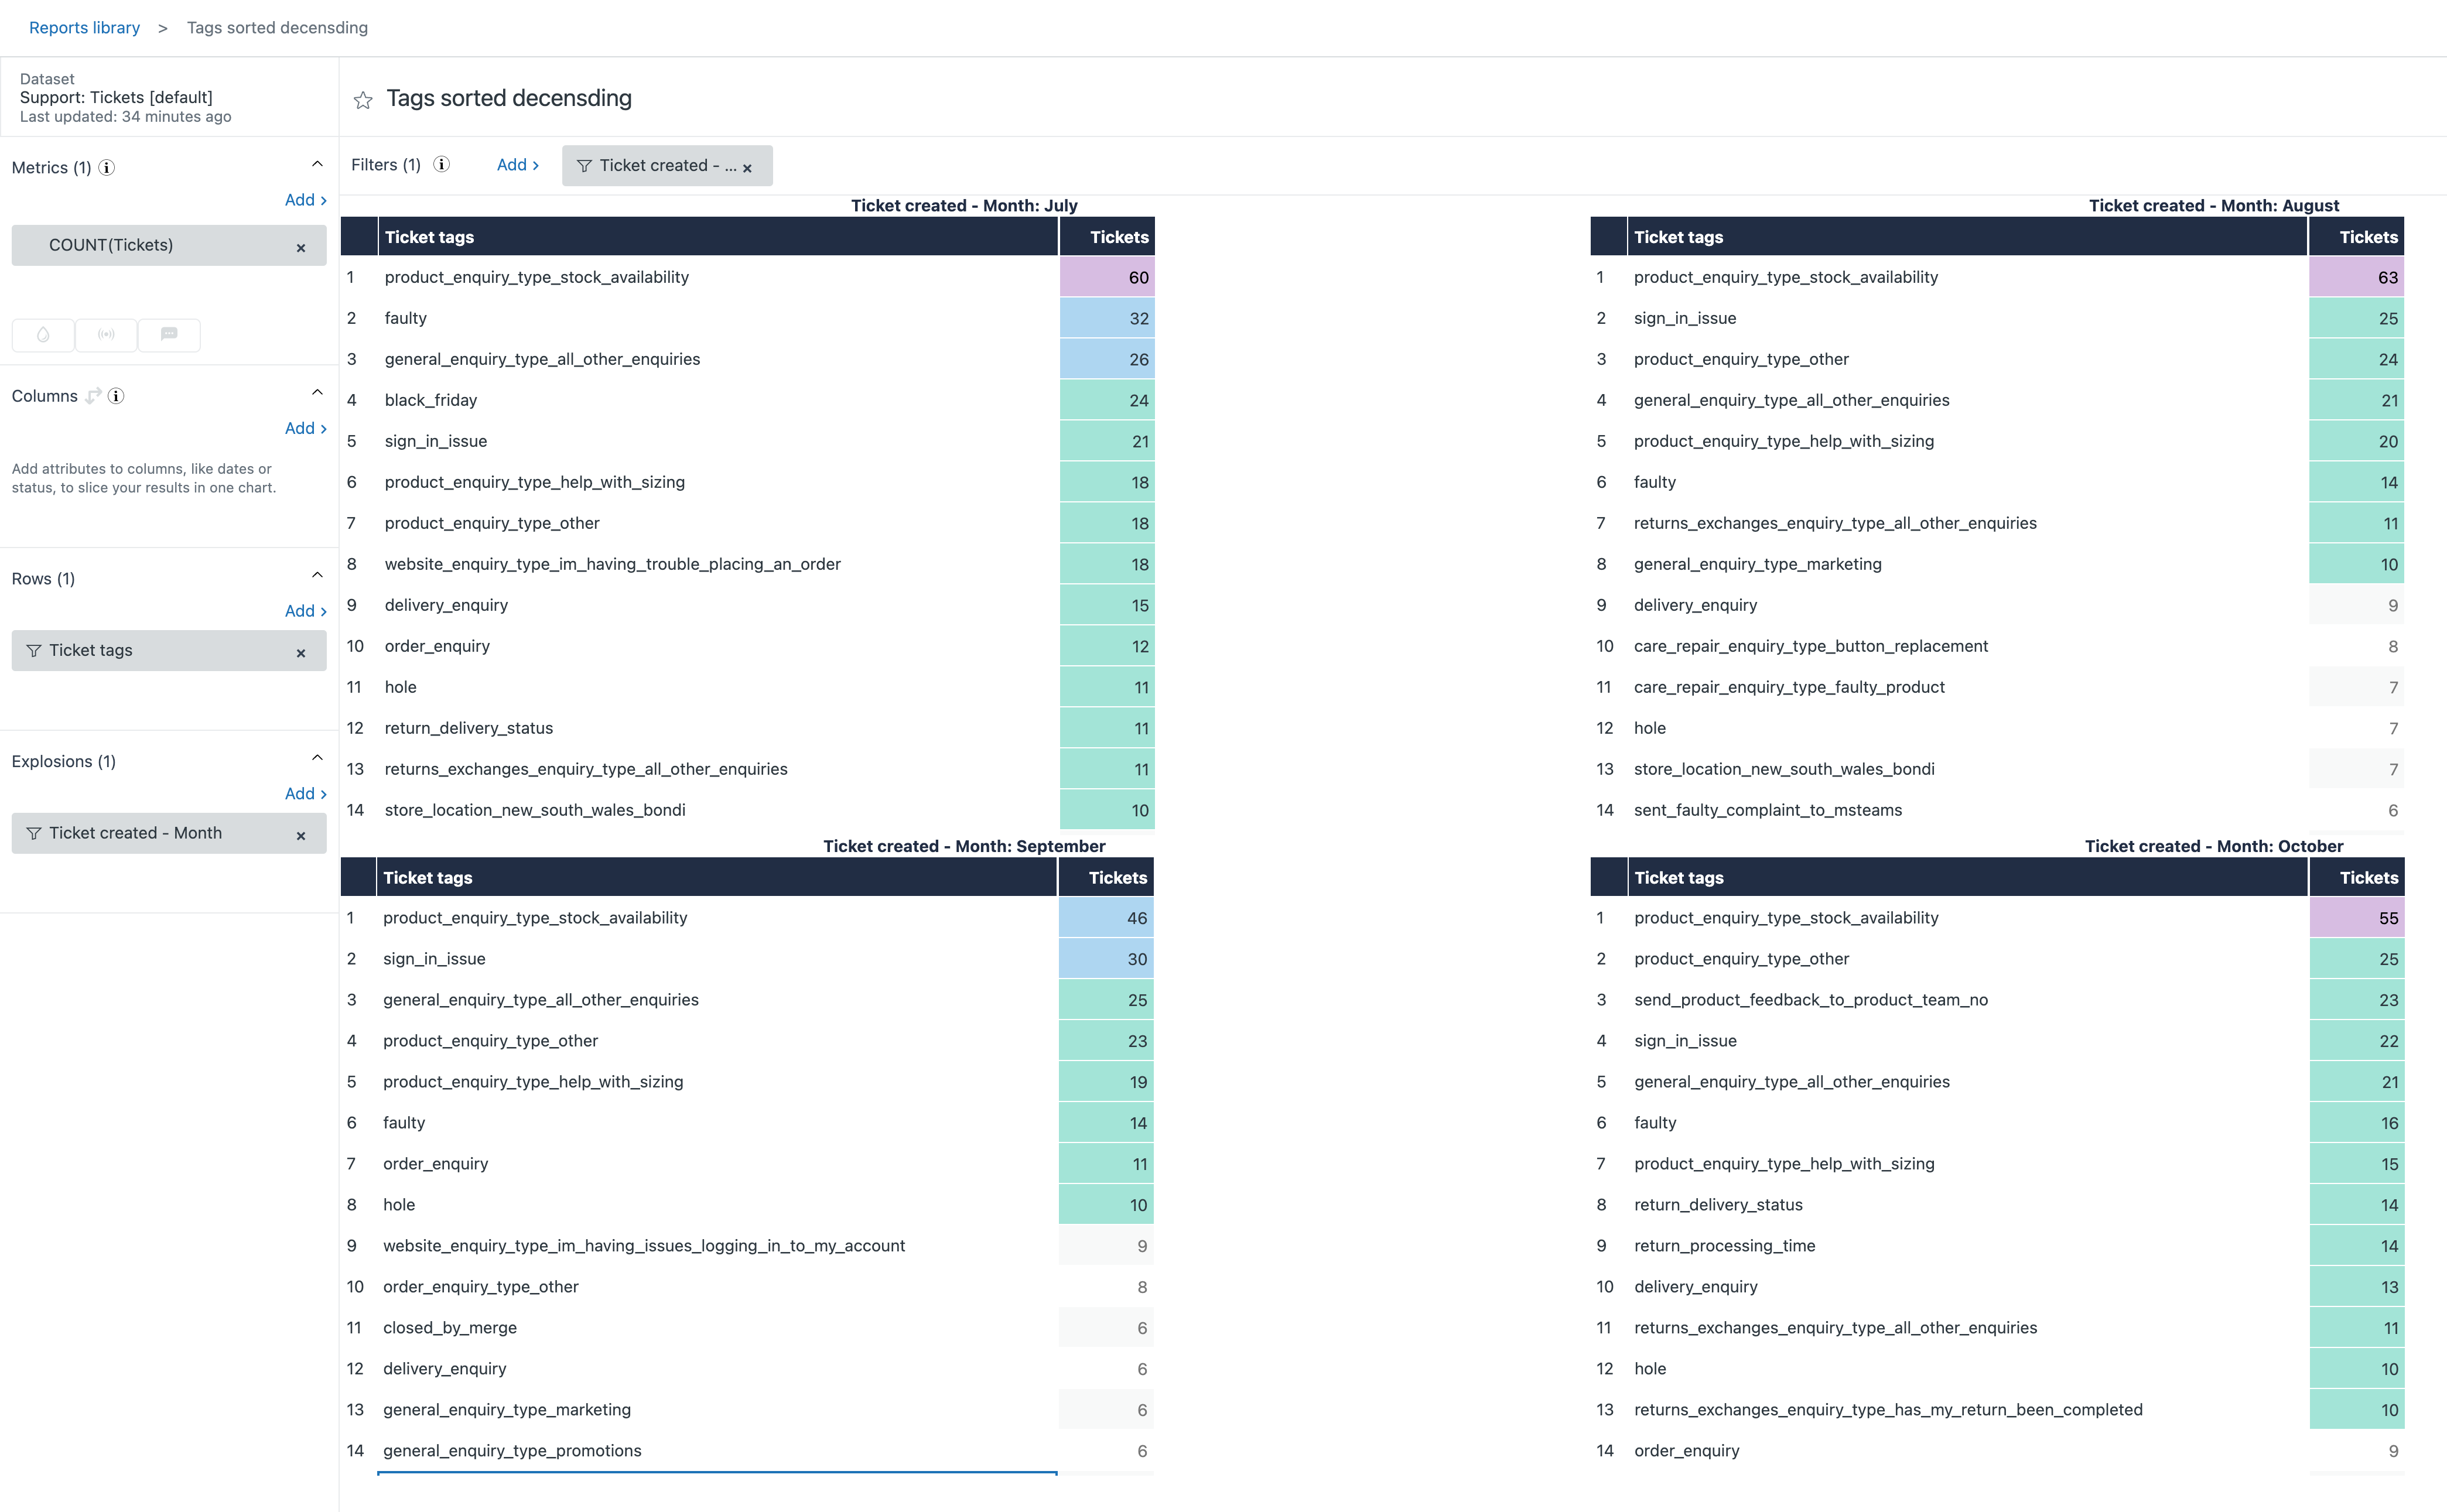Sort September table by Tickets header

click(1106, 878)
